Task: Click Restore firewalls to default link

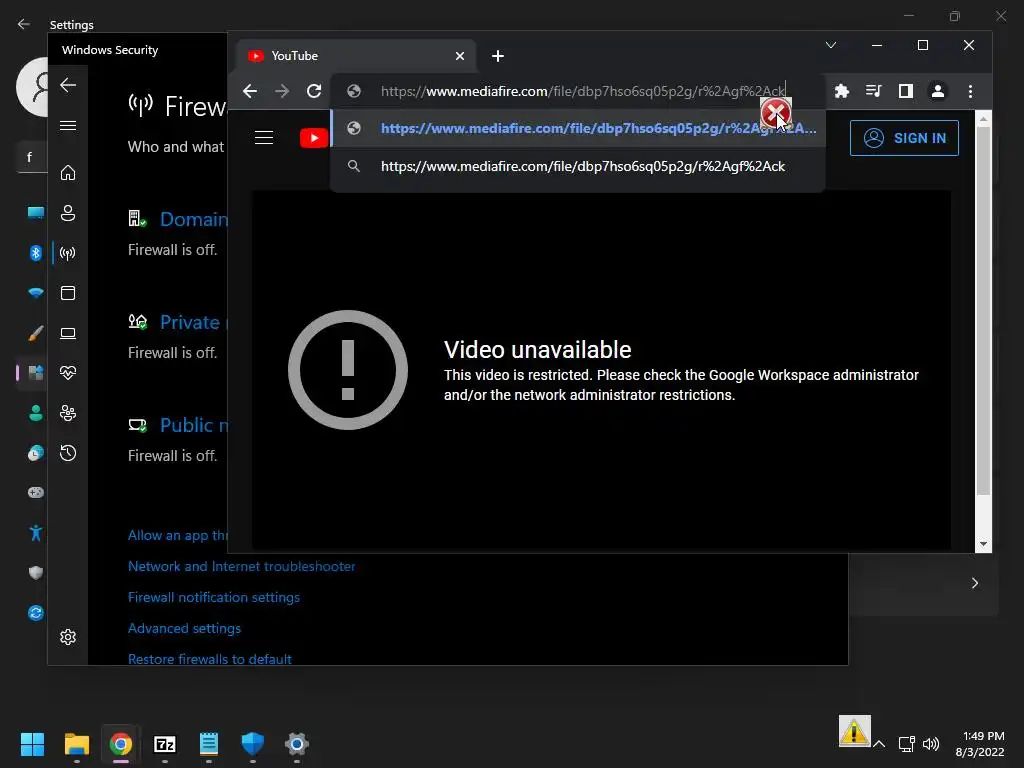Action: [210, 659]
